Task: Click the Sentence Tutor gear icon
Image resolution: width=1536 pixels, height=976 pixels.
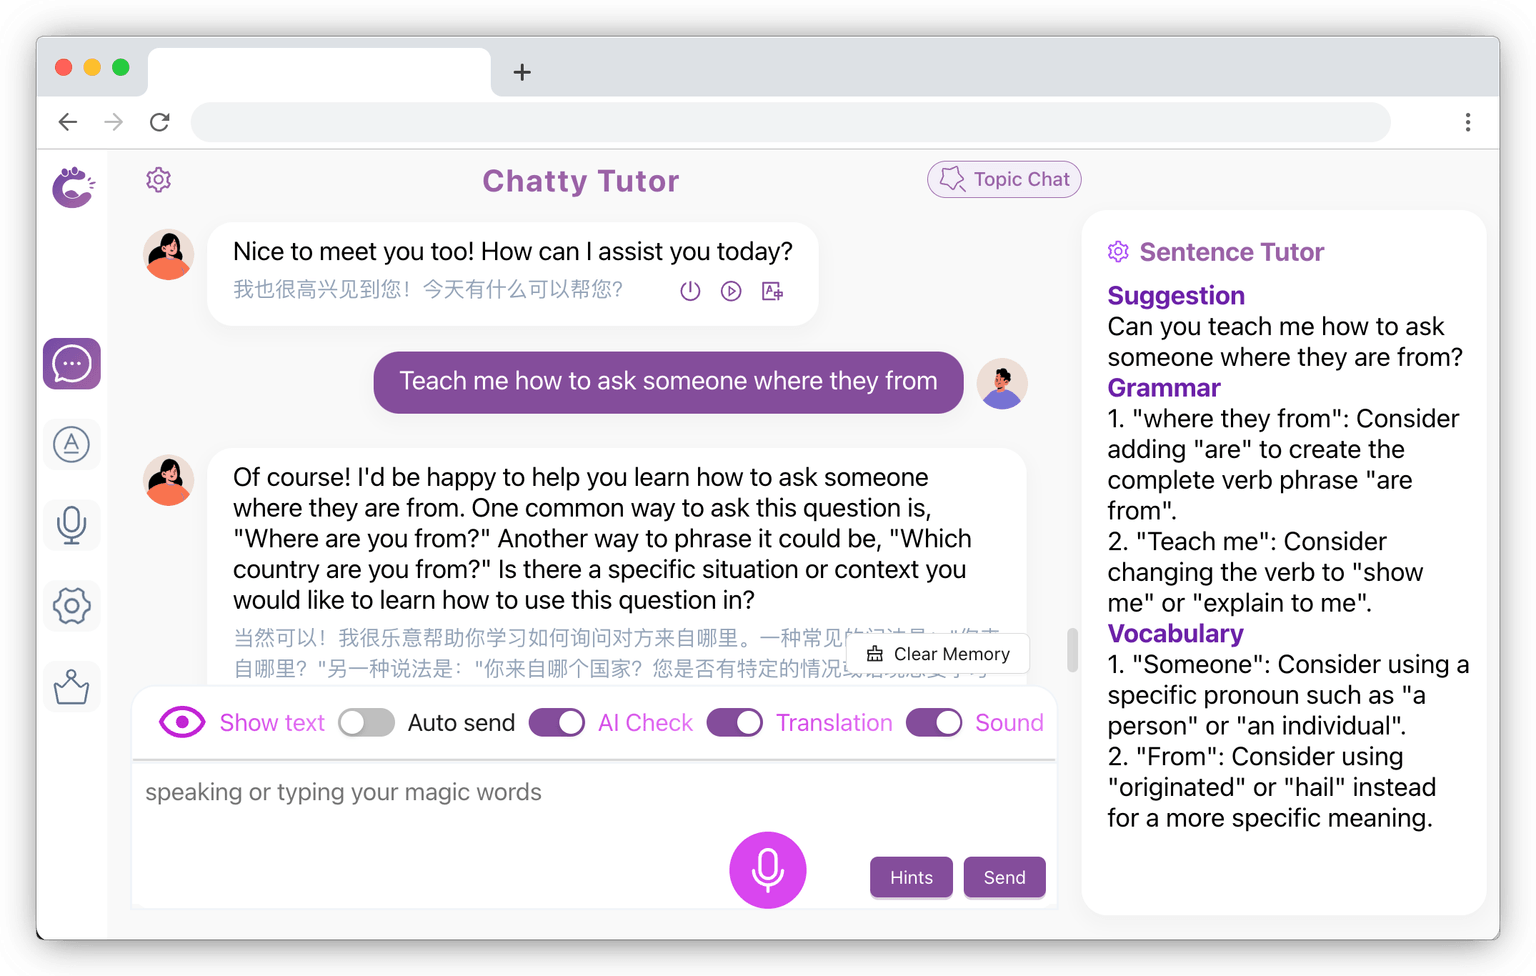Action: [1118, 252]
